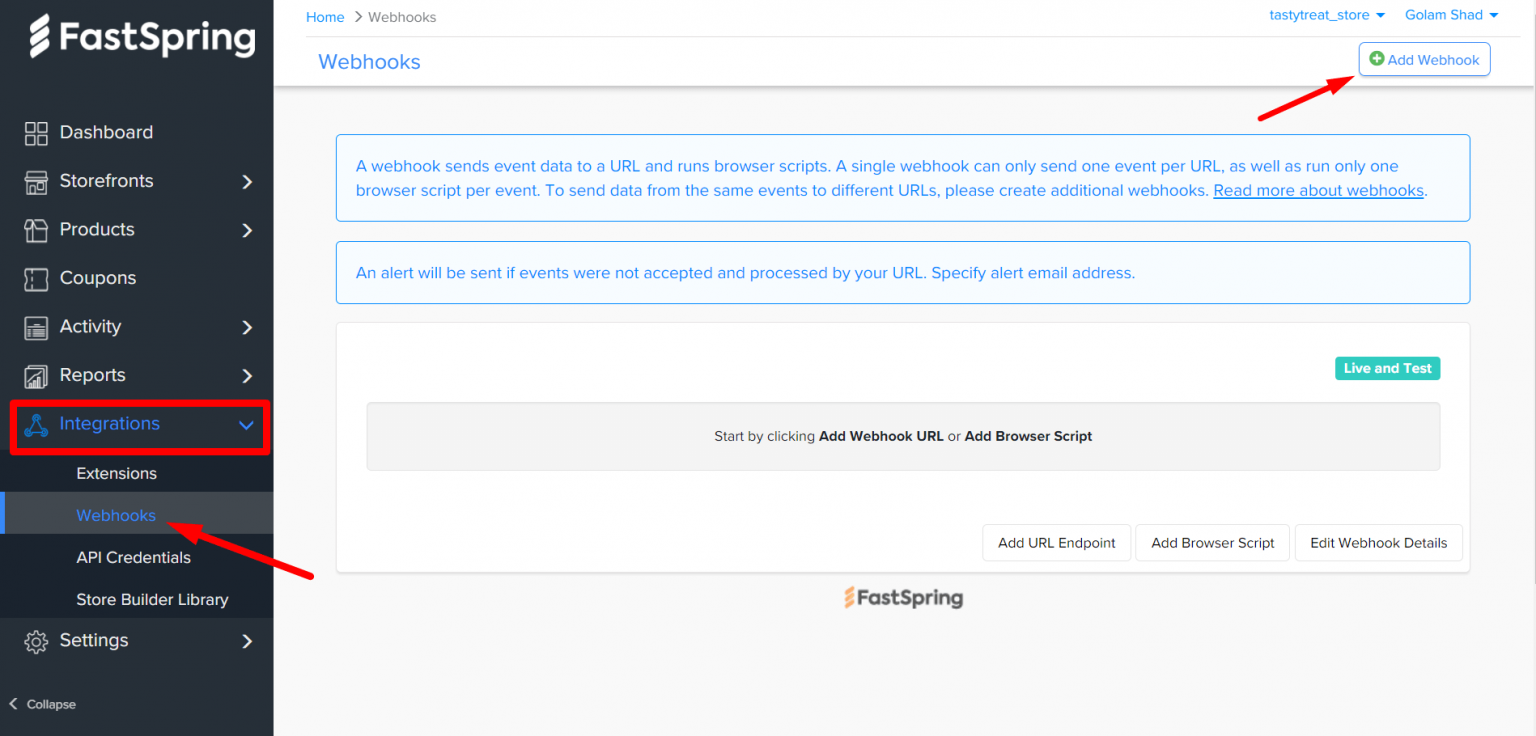This screenshot has width=1536, height=736.
Task: Open the Read more about webhooks link
Action: coord(1317,190)
